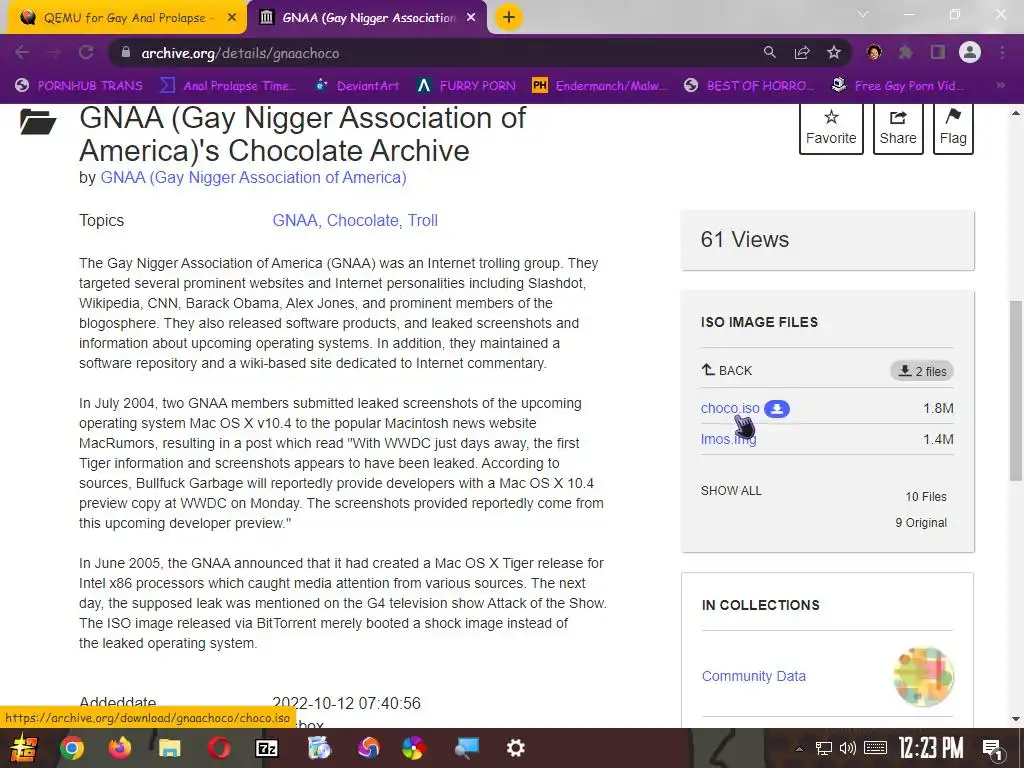Click the 61 Views text
Viewport: 1024px width, 768px height.
(x=744, y=240)
